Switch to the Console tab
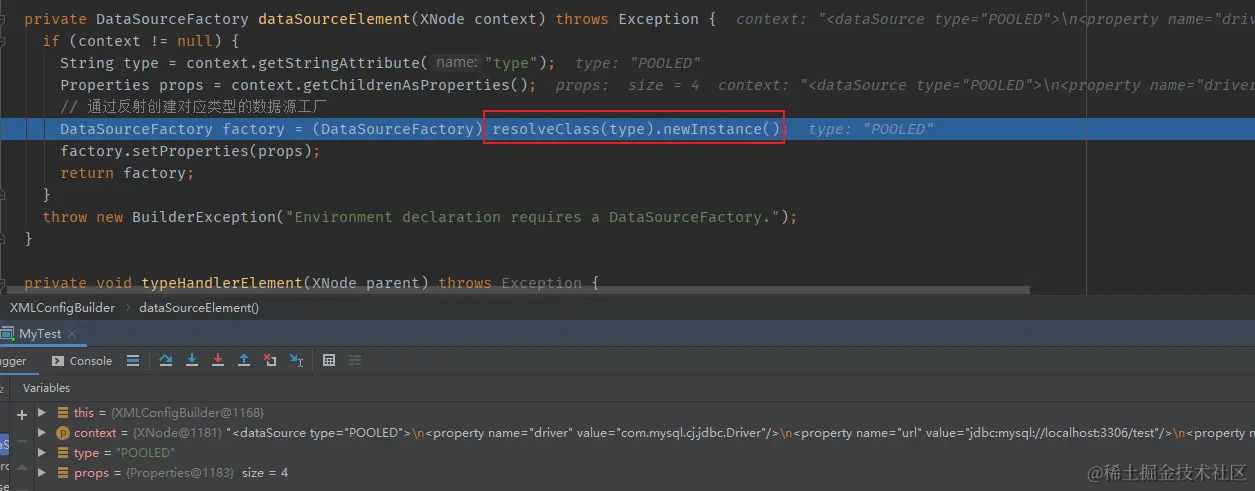This screenshot has width=1255, height=491. pos(82,361)
